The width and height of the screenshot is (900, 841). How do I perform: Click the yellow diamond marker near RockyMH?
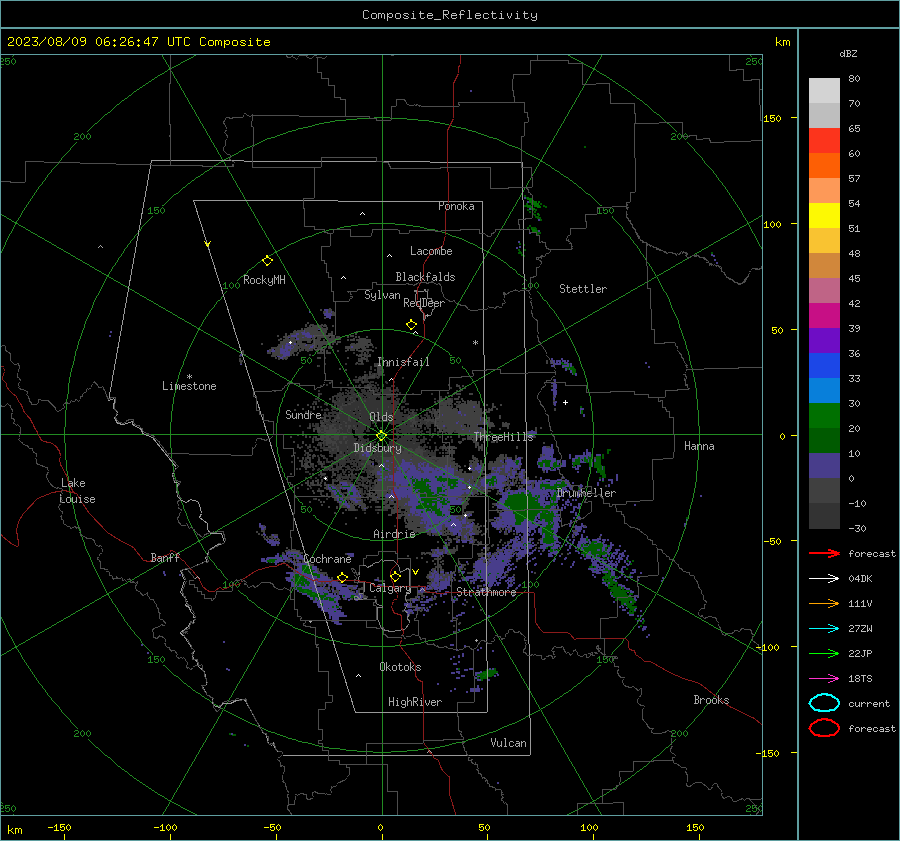click(x=267, y=260)
